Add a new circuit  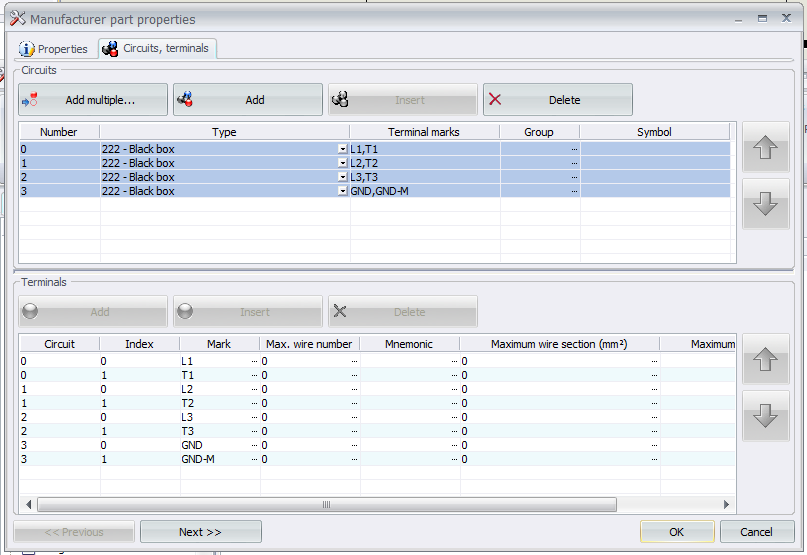pos(248,100)
